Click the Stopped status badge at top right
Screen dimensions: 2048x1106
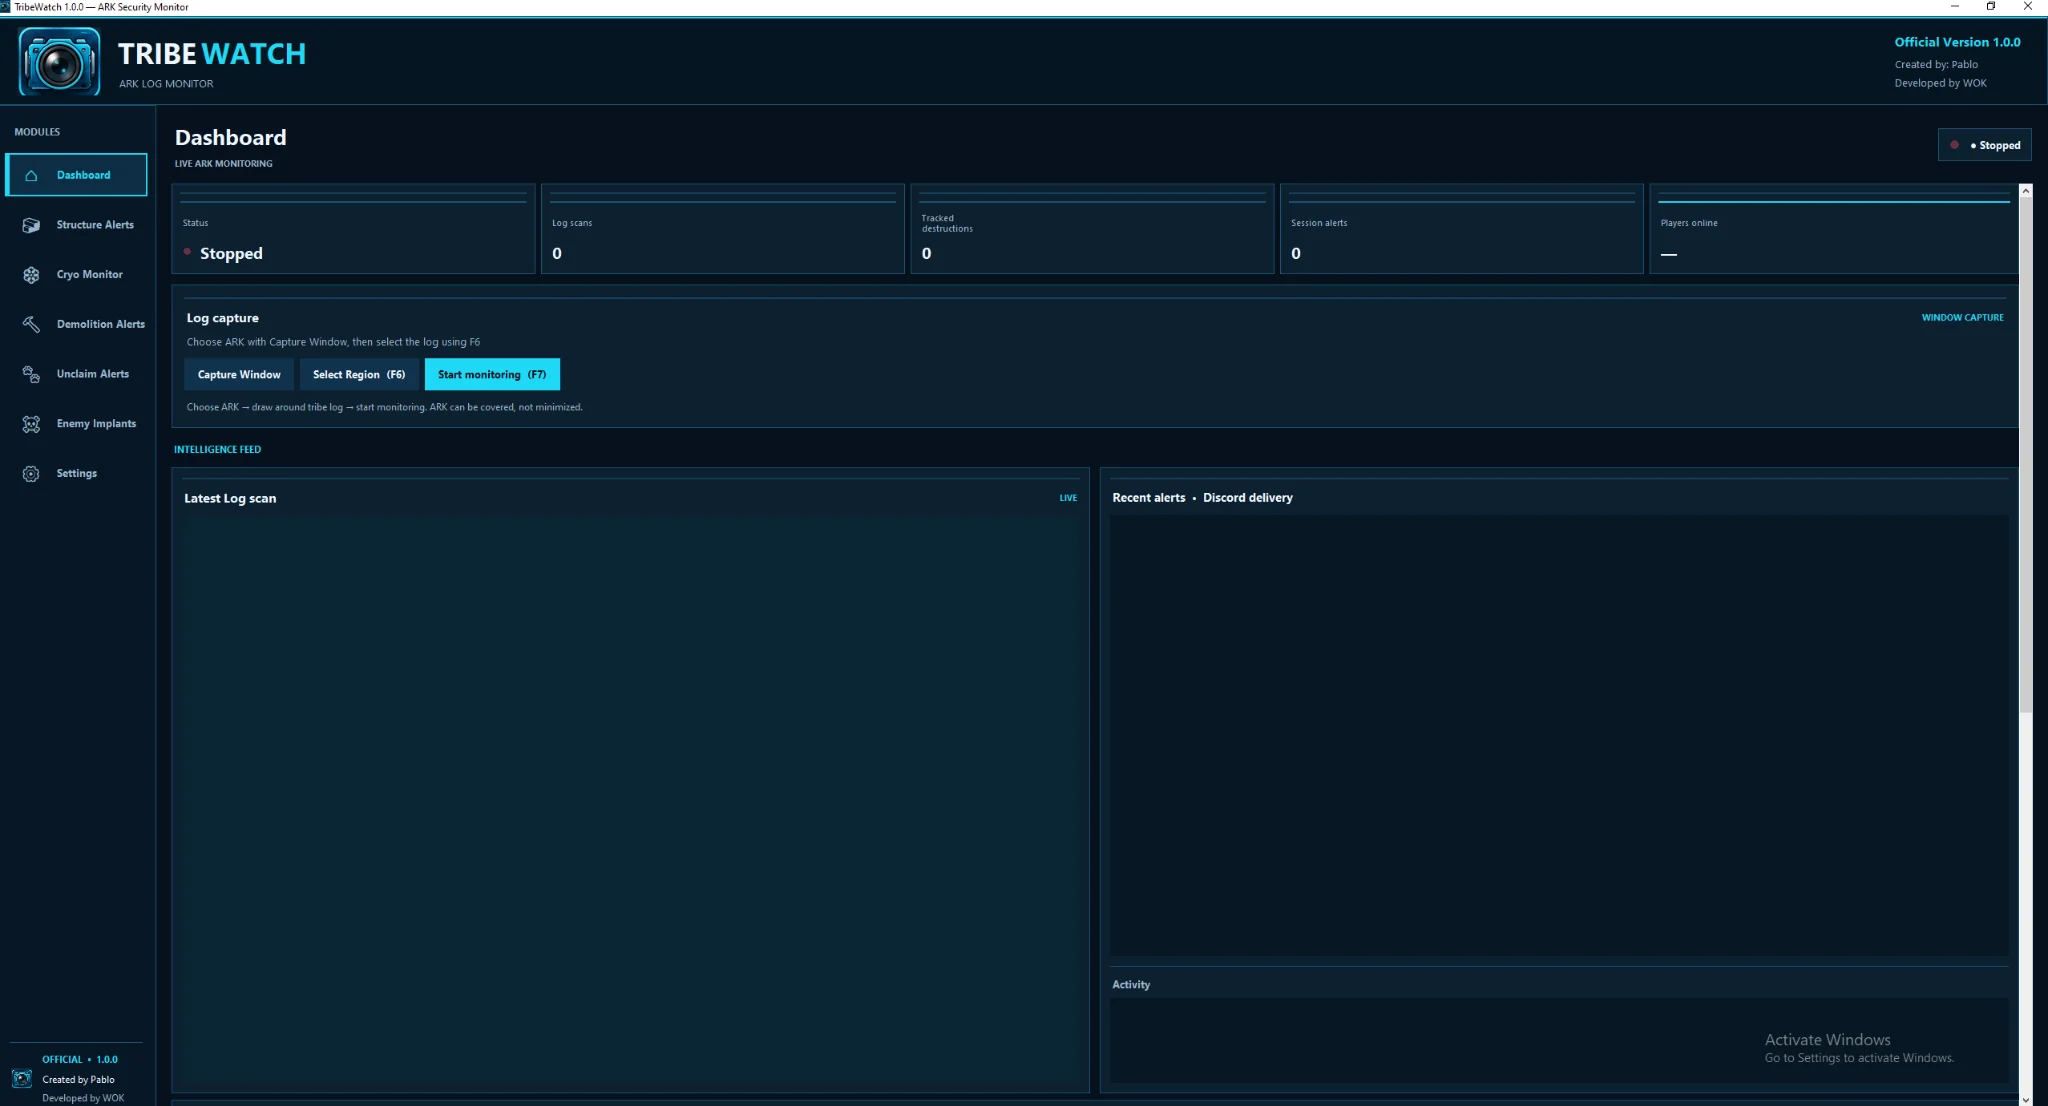point(1984,145)
